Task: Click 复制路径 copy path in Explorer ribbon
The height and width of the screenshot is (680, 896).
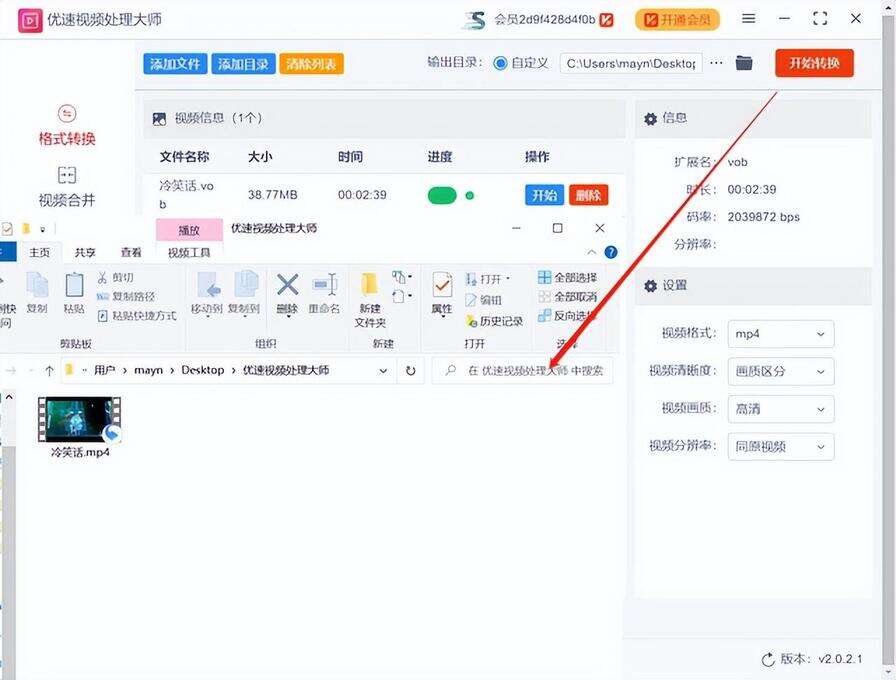Action: point(126,297)
